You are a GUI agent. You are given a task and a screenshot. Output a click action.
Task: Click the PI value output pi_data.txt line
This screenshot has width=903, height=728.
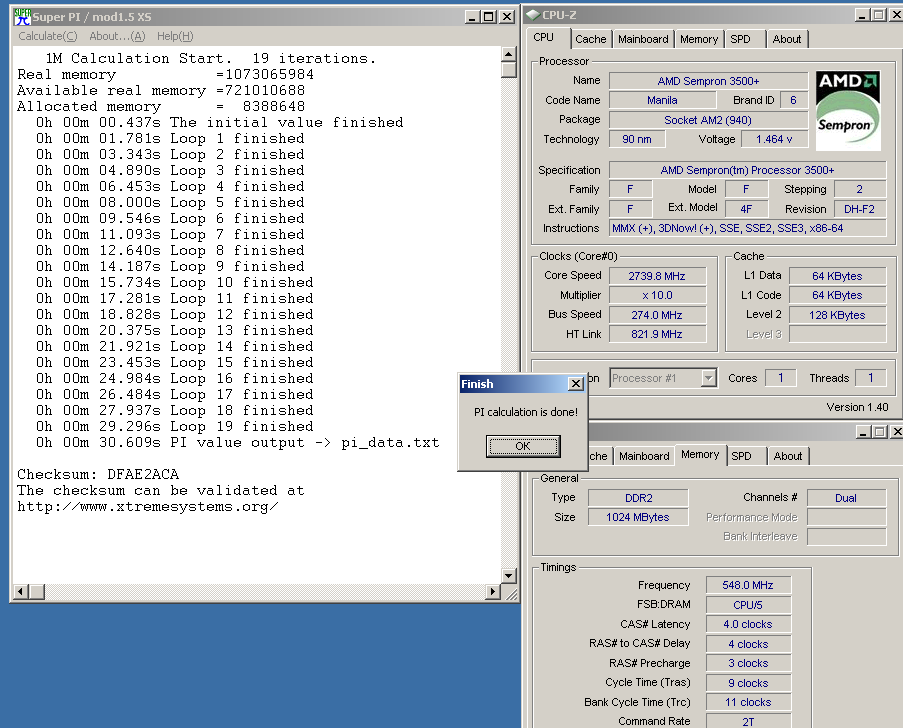pos(237,442)
